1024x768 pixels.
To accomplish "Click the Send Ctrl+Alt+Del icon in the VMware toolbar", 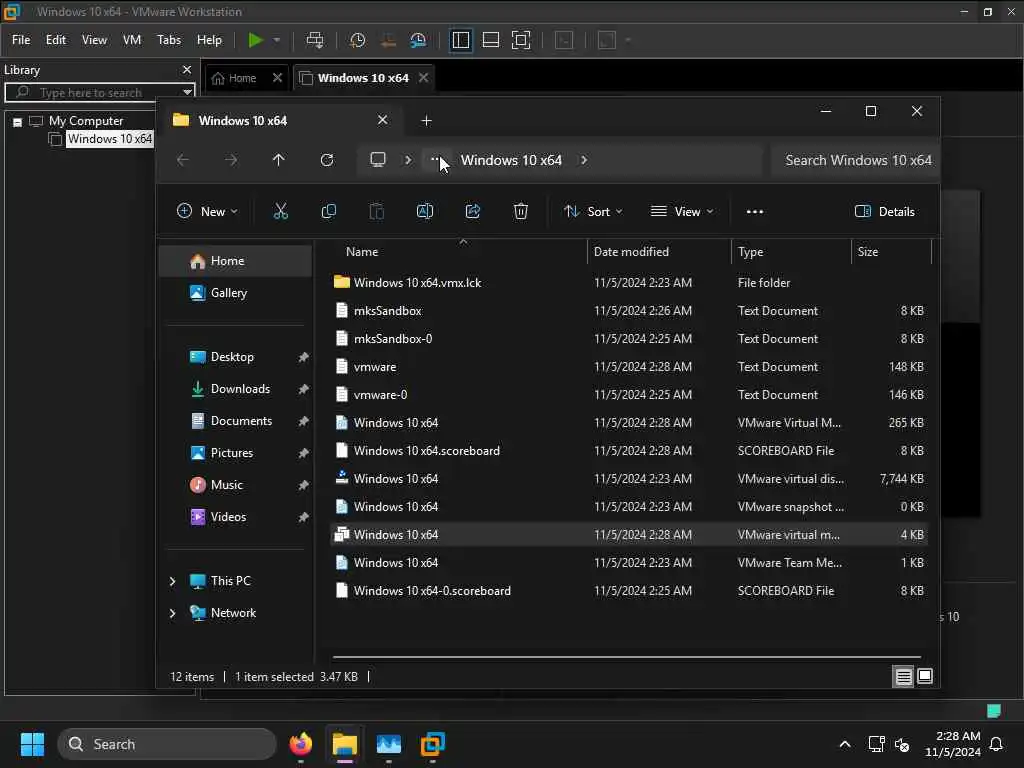I will 315,40.
